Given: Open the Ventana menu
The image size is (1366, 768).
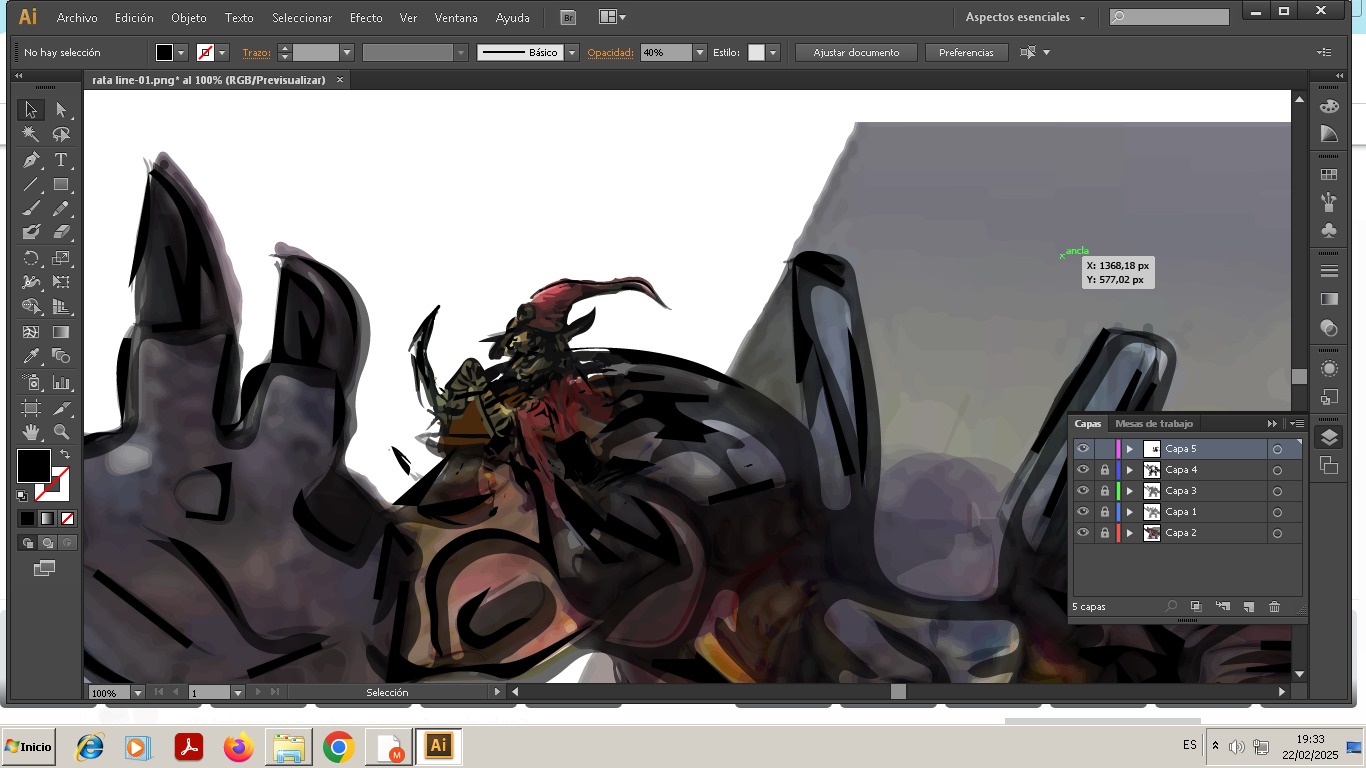Looking at the screenshot, I should pyautogui.click(x=456, y=18).
